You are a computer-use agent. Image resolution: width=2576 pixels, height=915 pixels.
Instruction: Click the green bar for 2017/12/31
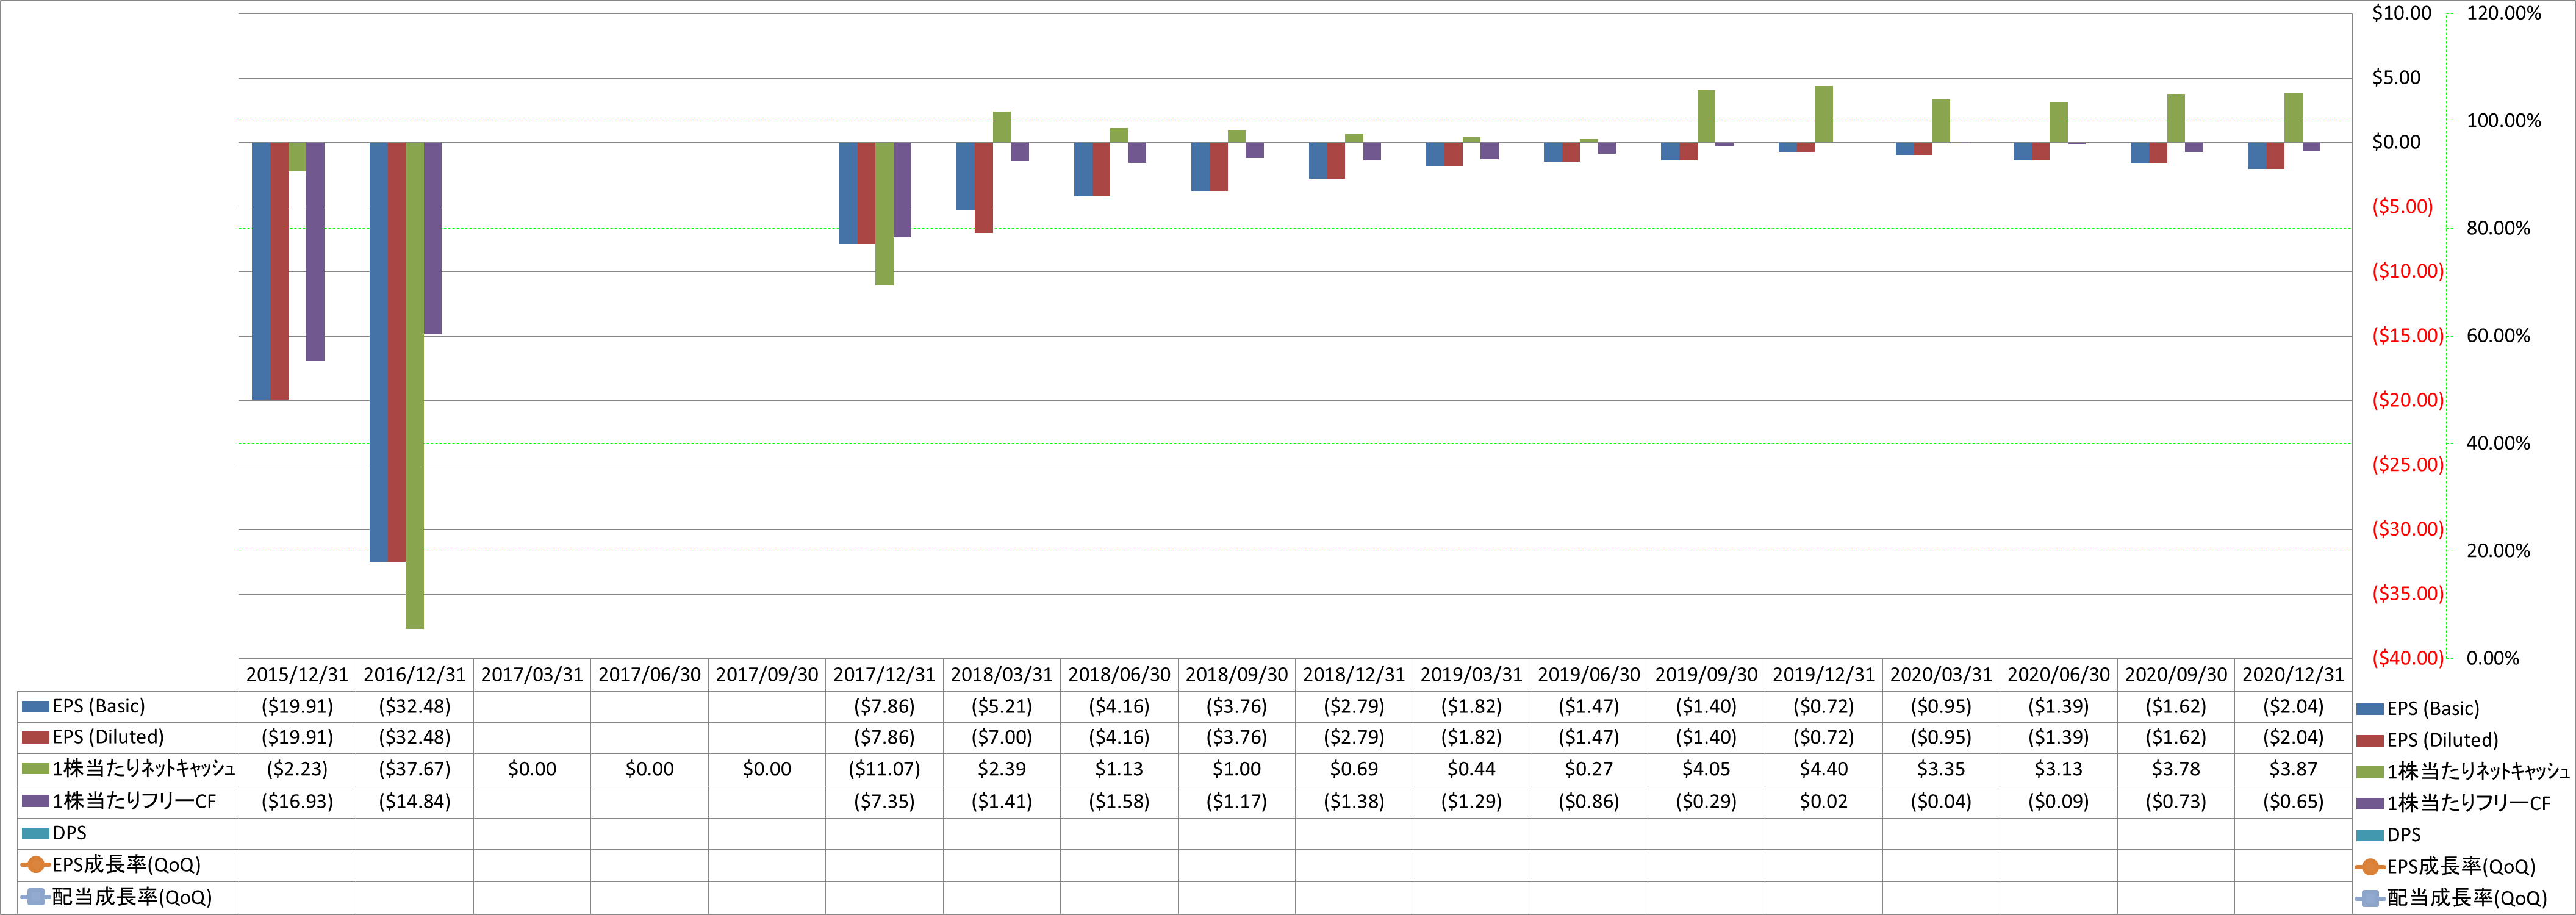coord(884,214)
